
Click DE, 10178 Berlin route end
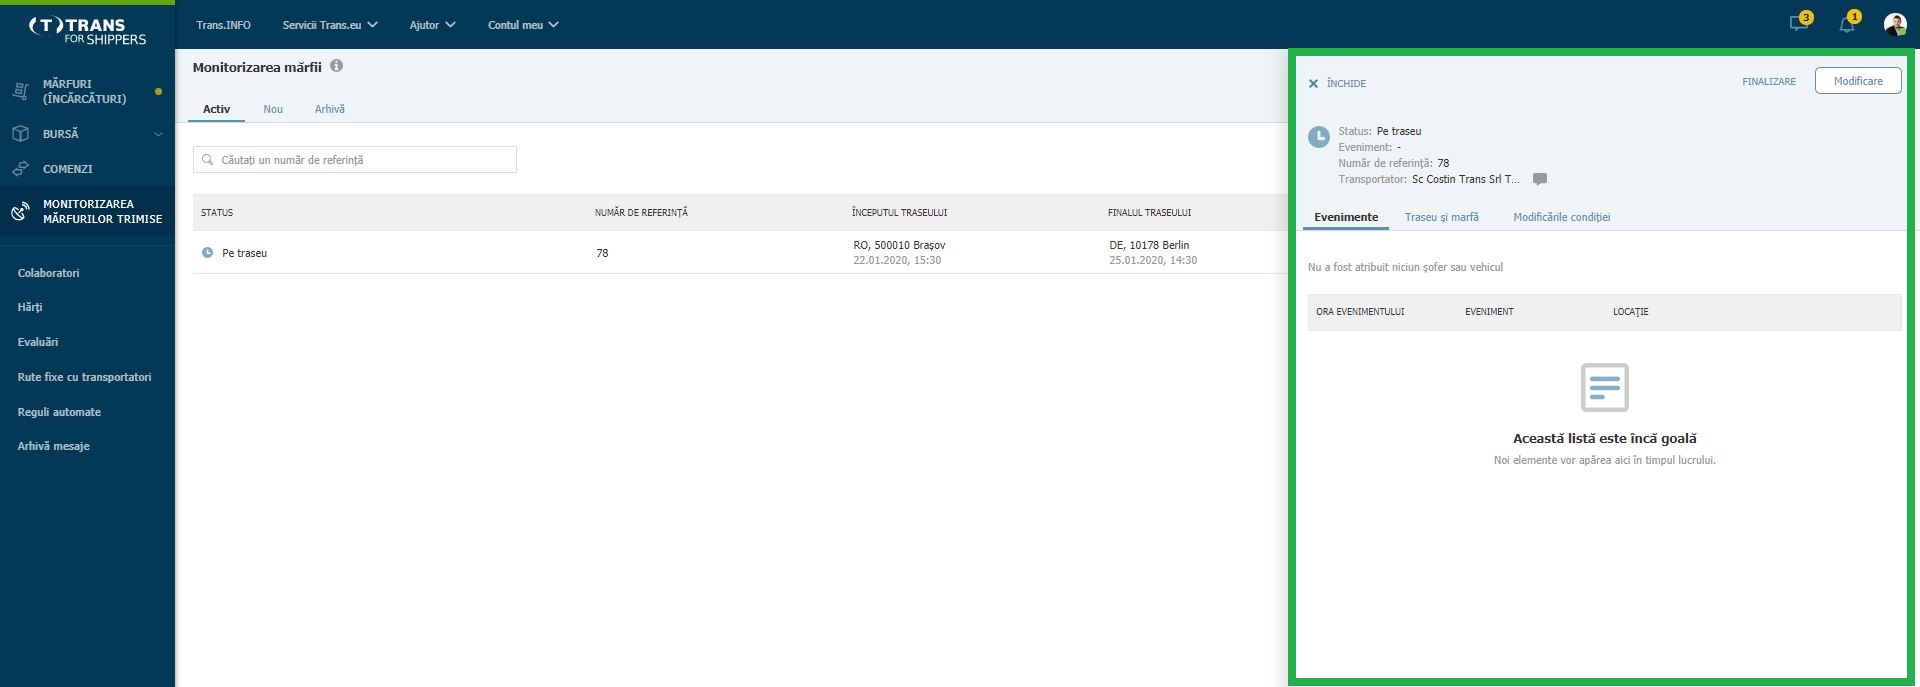click(x=1149, y=245)
